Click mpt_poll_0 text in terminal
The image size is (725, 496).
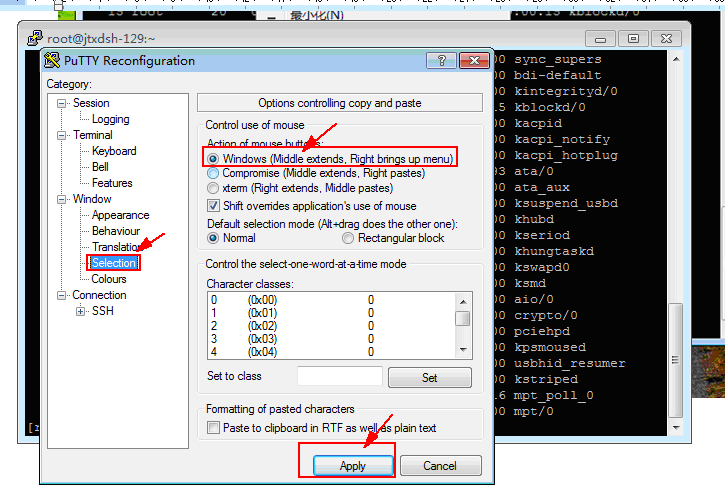[x=553, y=396]
